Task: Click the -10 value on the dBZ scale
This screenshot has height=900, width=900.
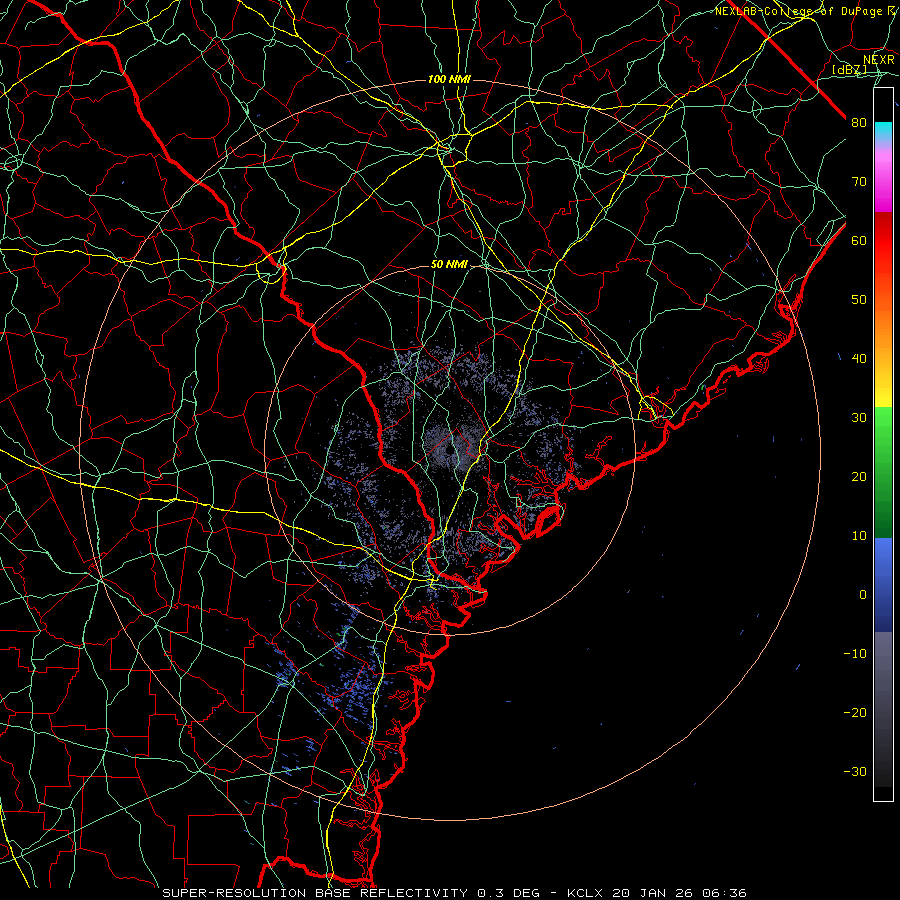Action: point(855,654)
